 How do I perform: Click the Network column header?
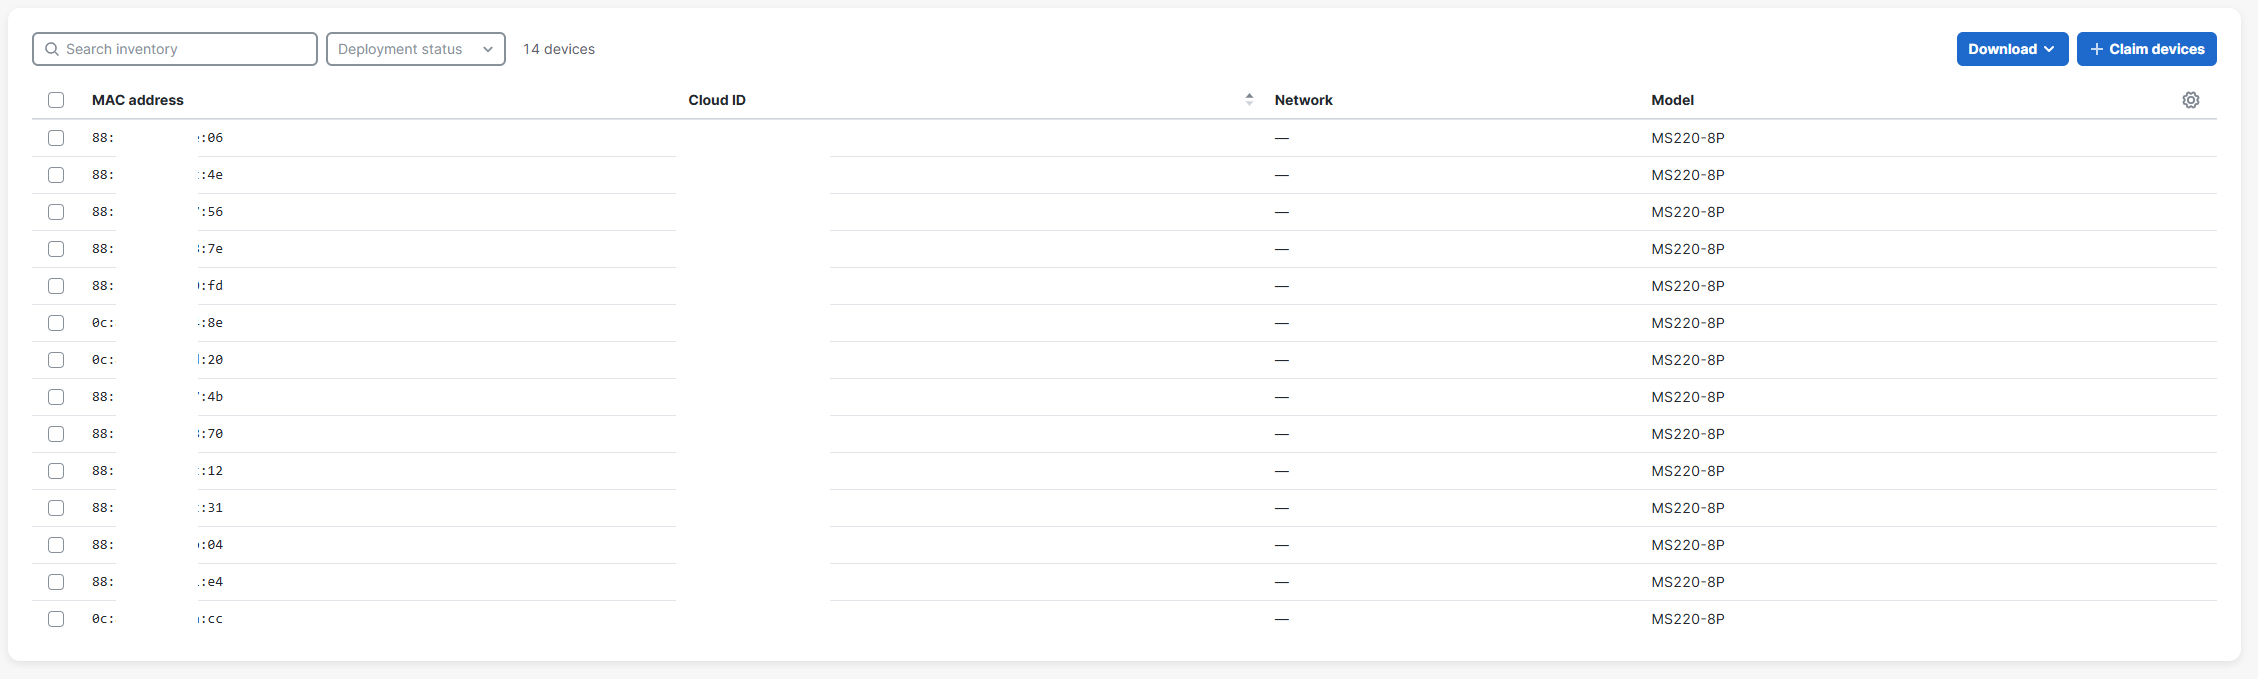click(1303, 100)
